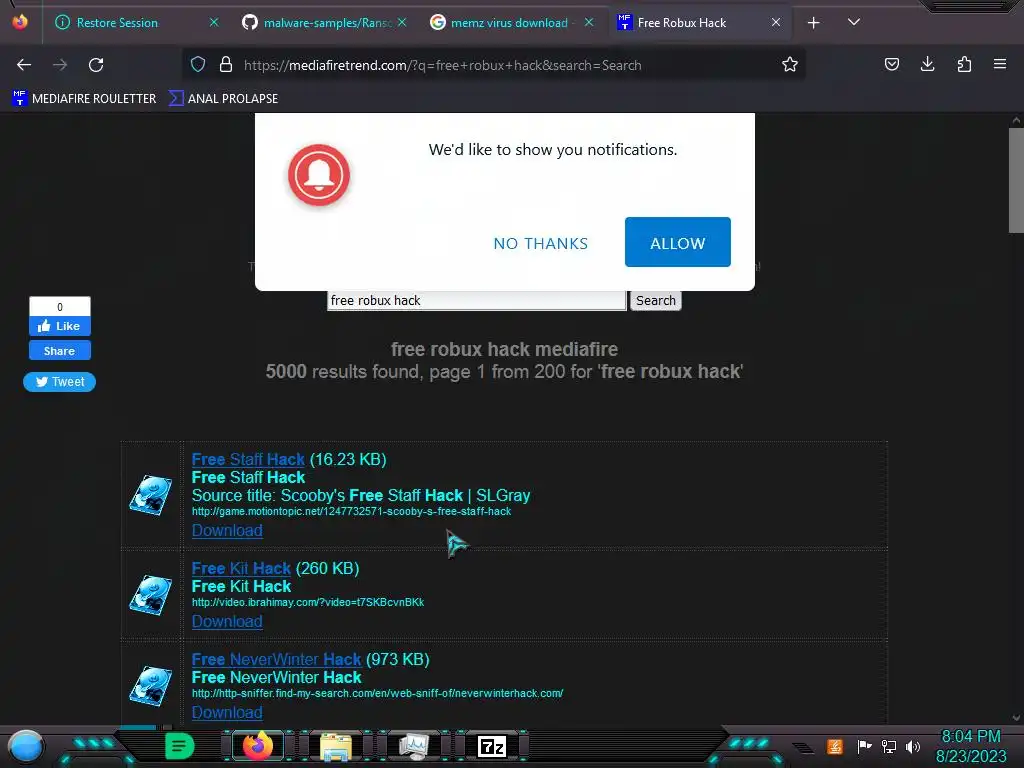Bookmark this page with the star icon
Image resolution: width=1024 pixels, height=768 pixels.
(790, 65)
